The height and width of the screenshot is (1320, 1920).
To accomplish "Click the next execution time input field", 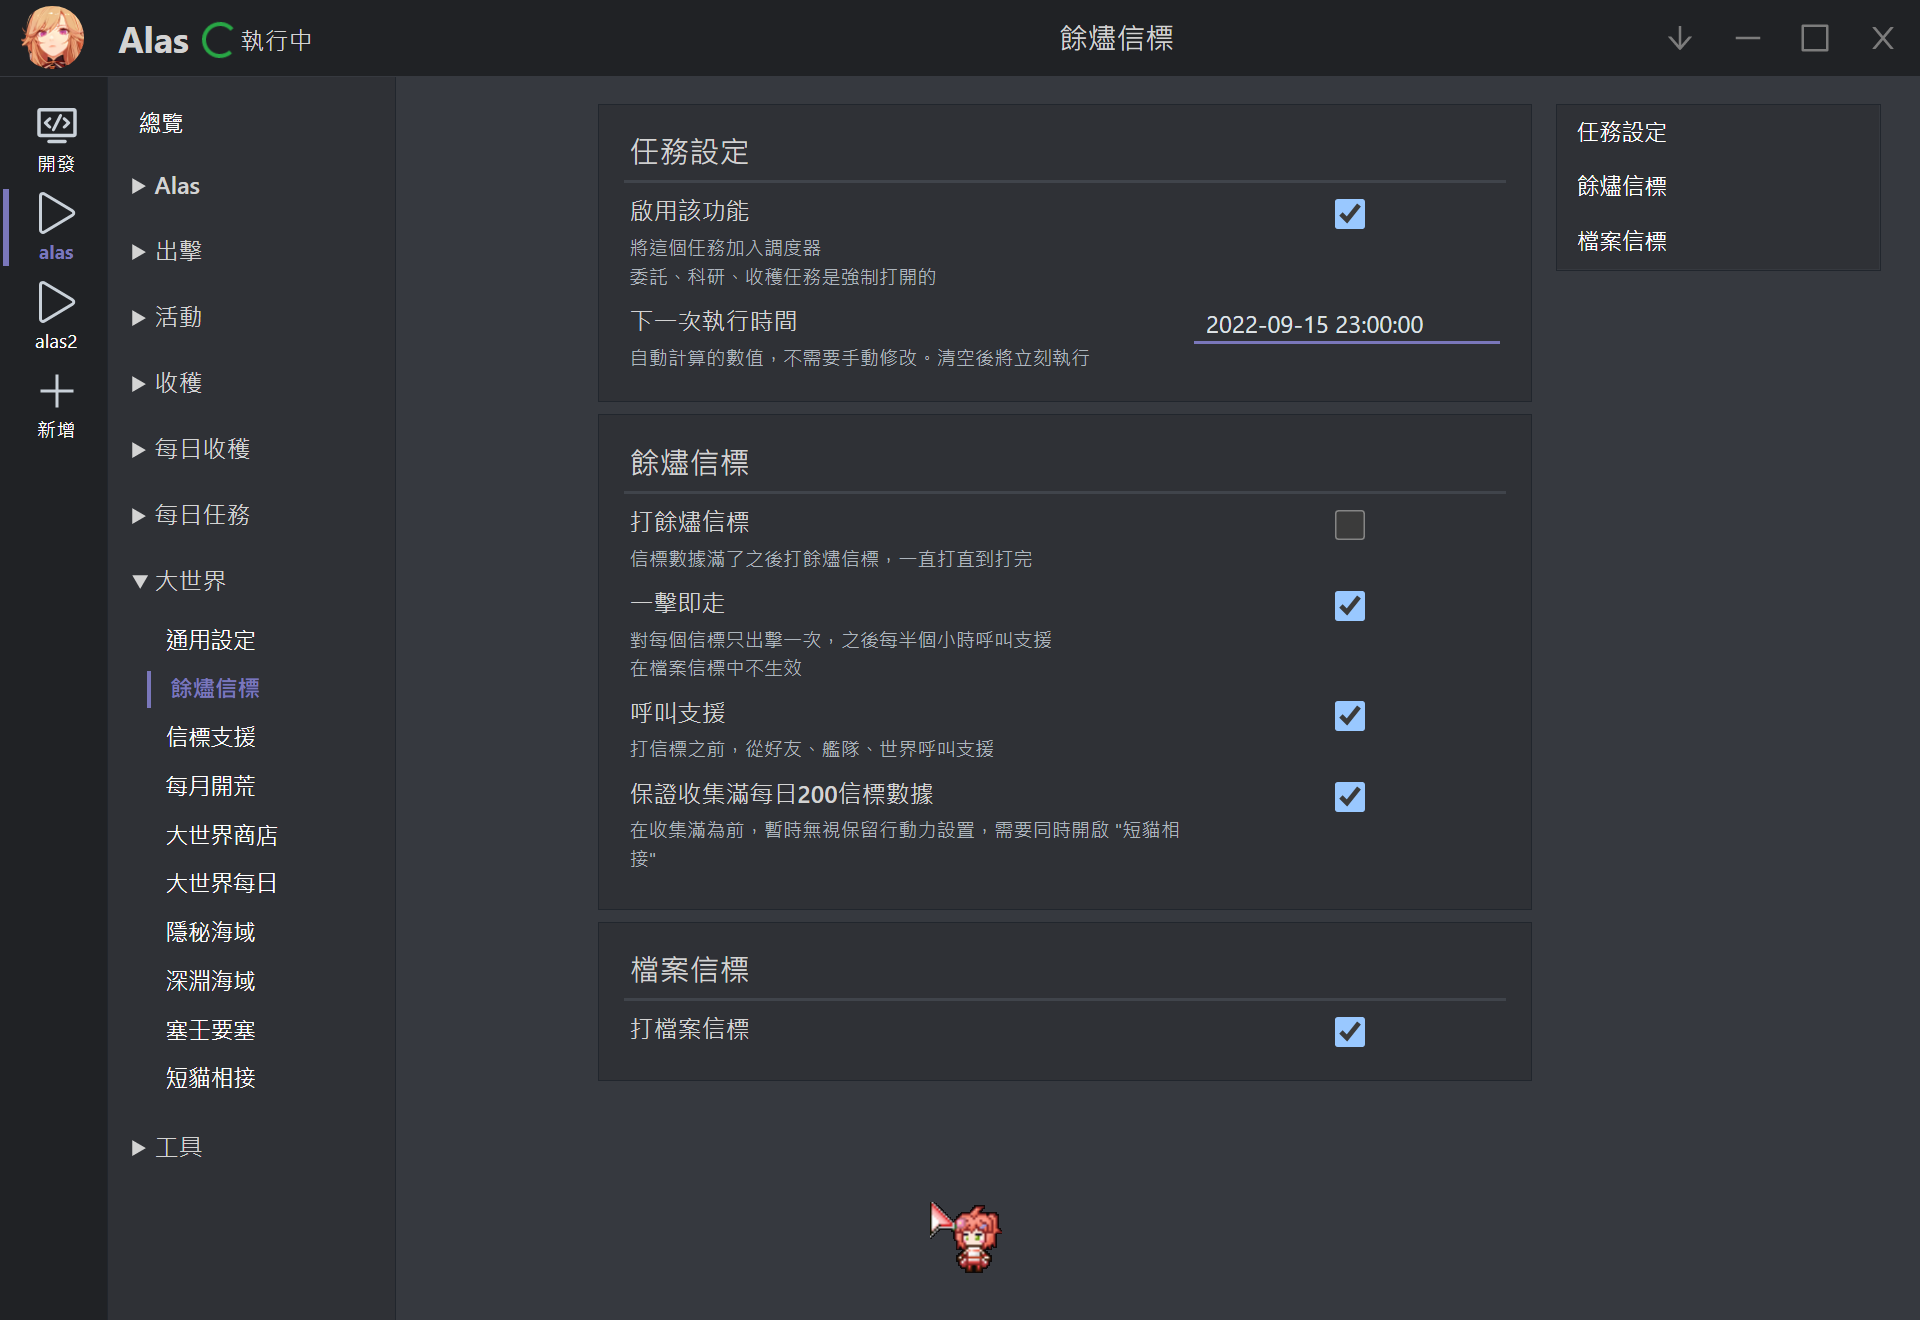I will click(x=1345, y=324).
